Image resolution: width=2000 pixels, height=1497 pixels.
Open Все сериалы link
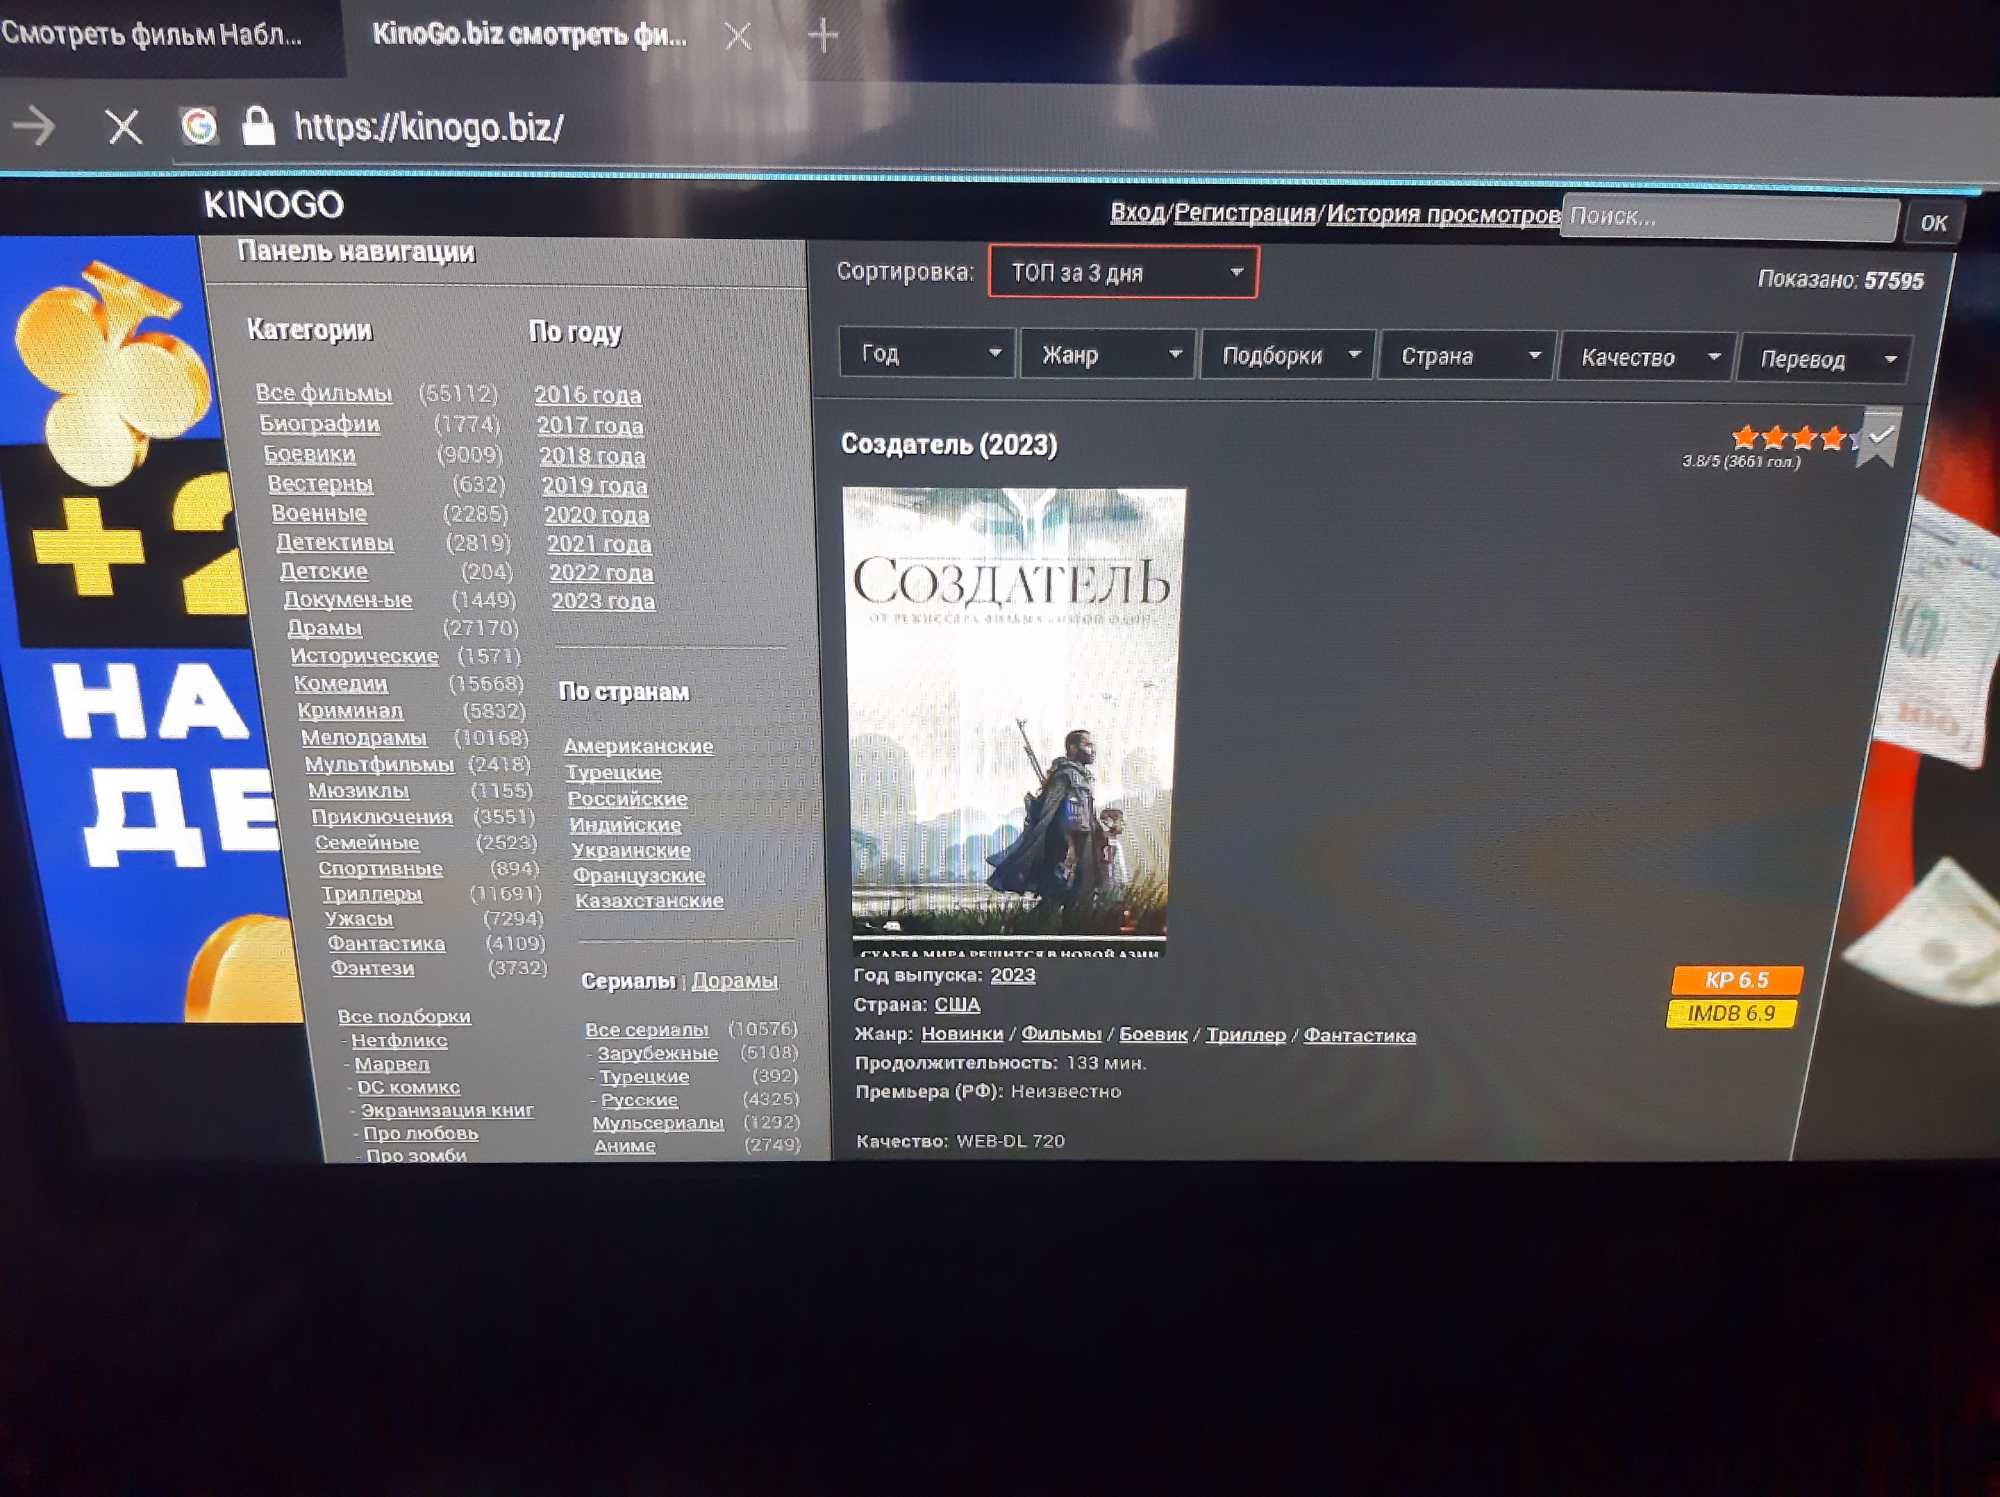tap(646, 1029)
